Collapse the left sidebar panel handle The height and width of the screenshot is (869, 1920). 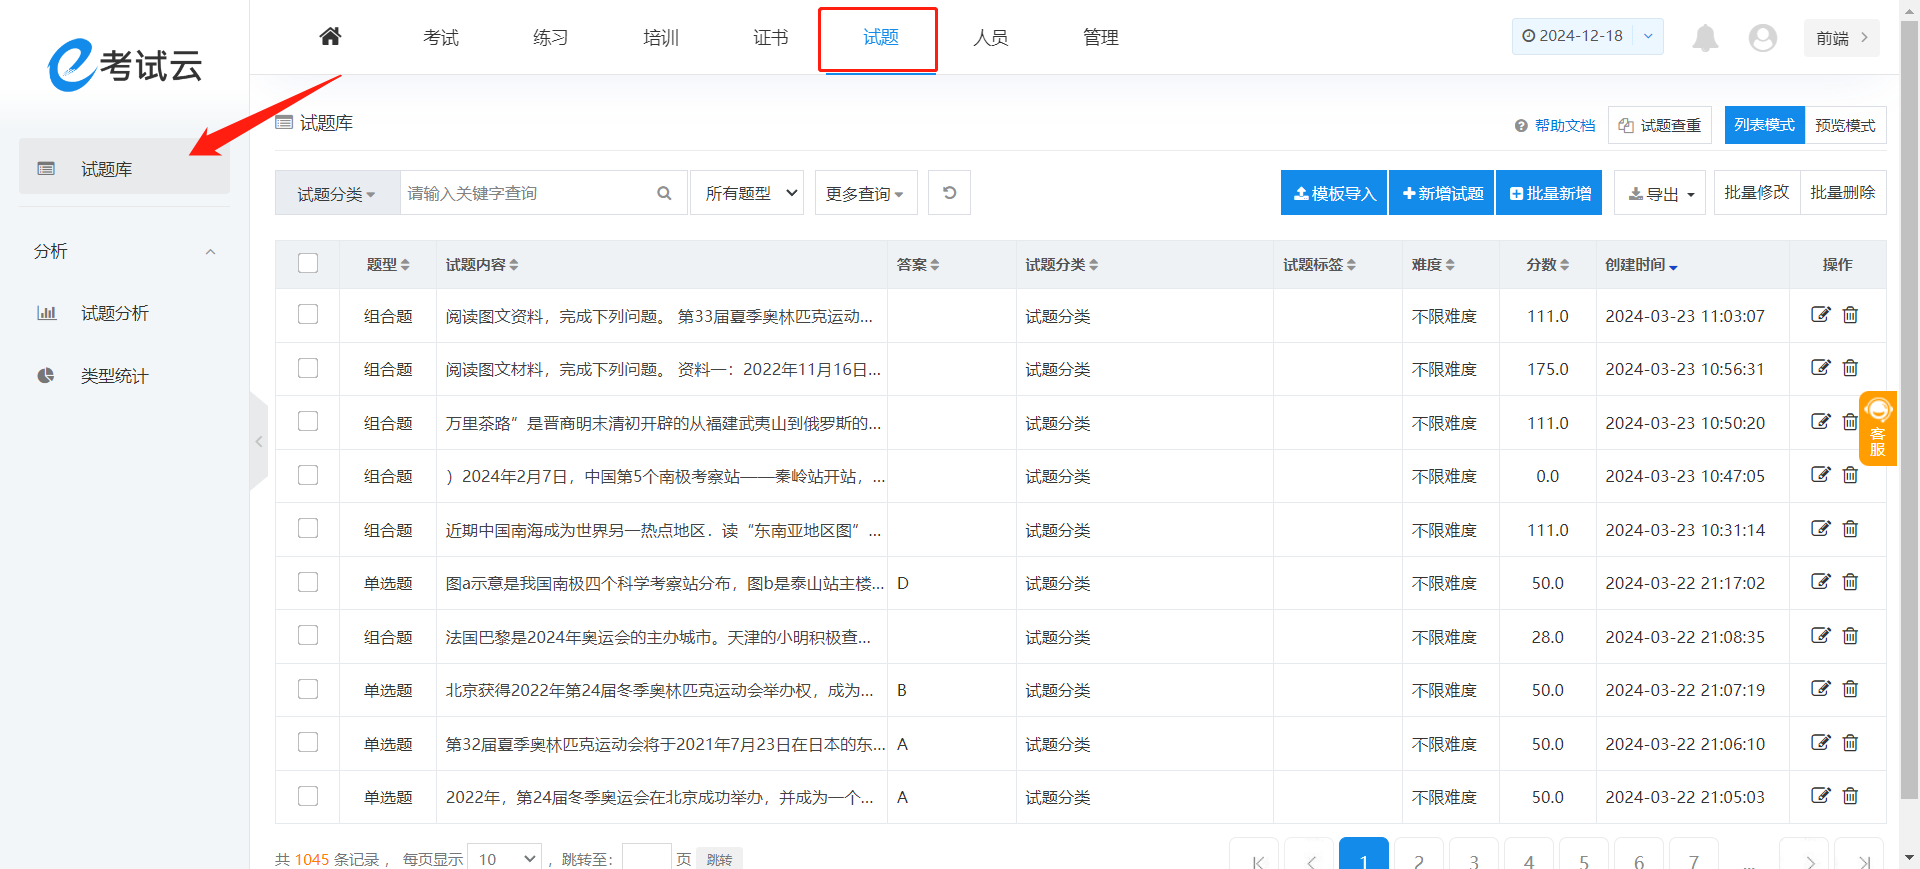[259, 441]
